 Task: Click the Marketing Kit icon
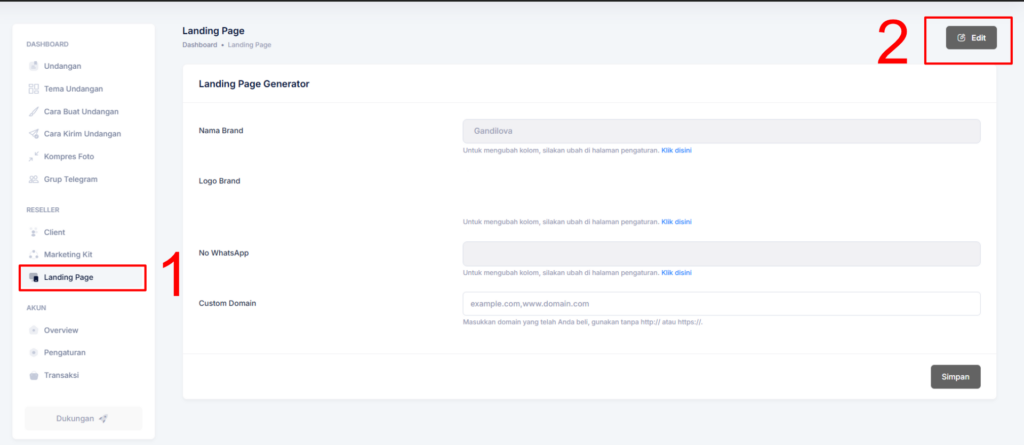pyautogui.click(x=34, y=254)
